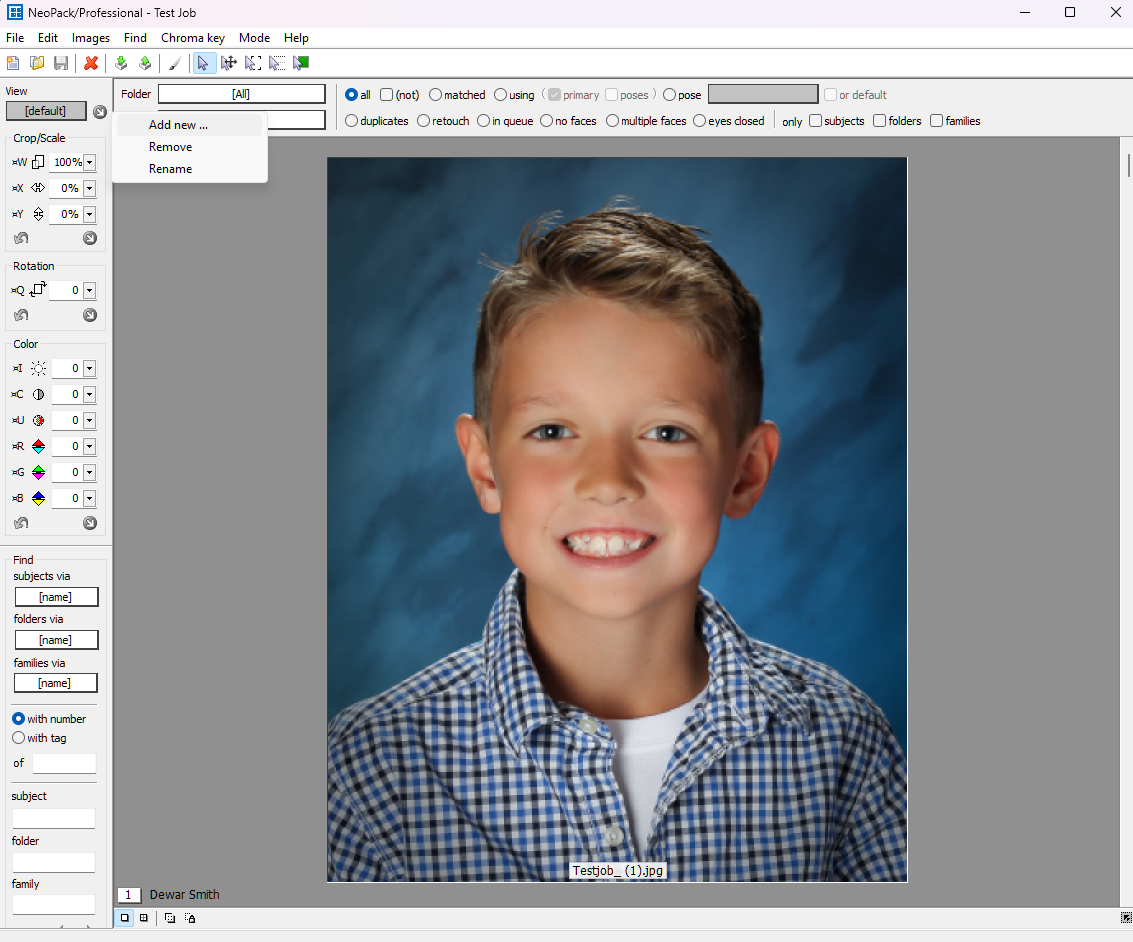Click the stacked squares icon in bottom bar
This screenshot has width=1133, height=942.
(x=170, y=918)
